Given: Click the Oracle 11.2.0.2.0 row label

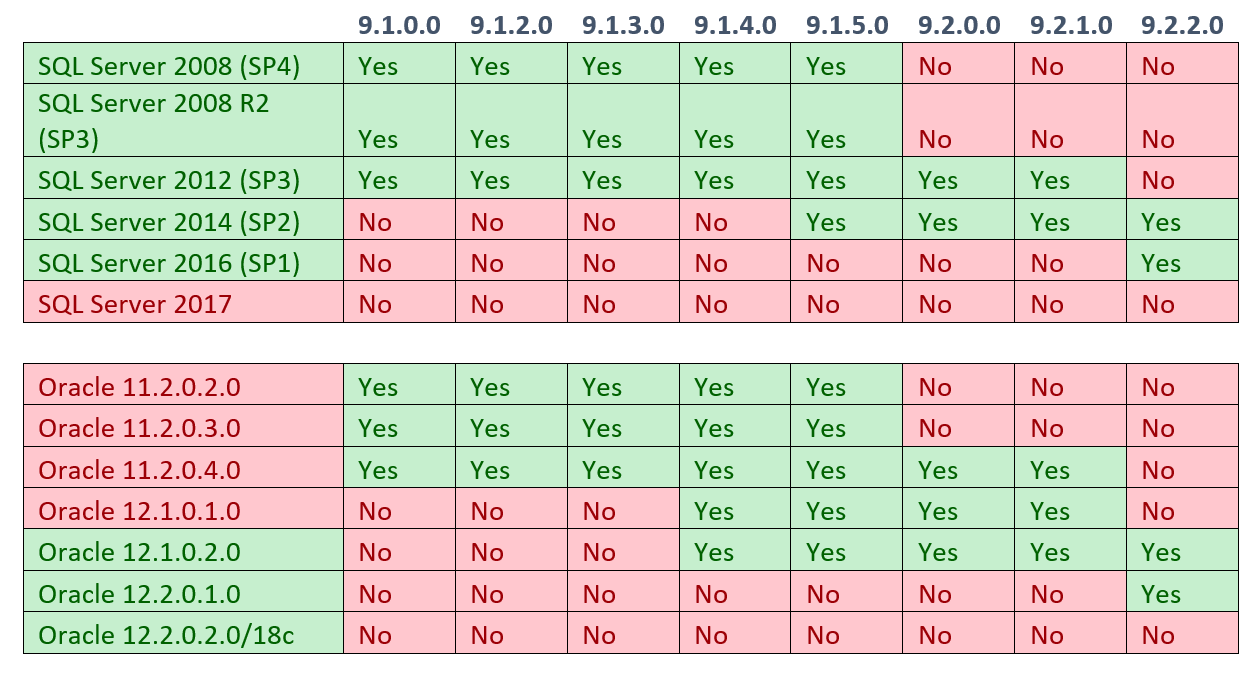Looking at the screenshot, I should point(139,387).
